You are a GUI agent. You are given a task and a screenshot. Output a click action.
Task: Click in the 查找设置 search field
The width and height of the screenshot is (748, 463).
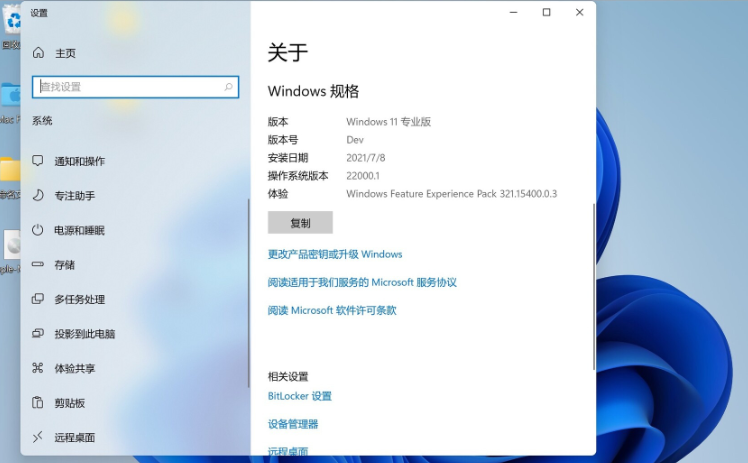coord(130,87)
